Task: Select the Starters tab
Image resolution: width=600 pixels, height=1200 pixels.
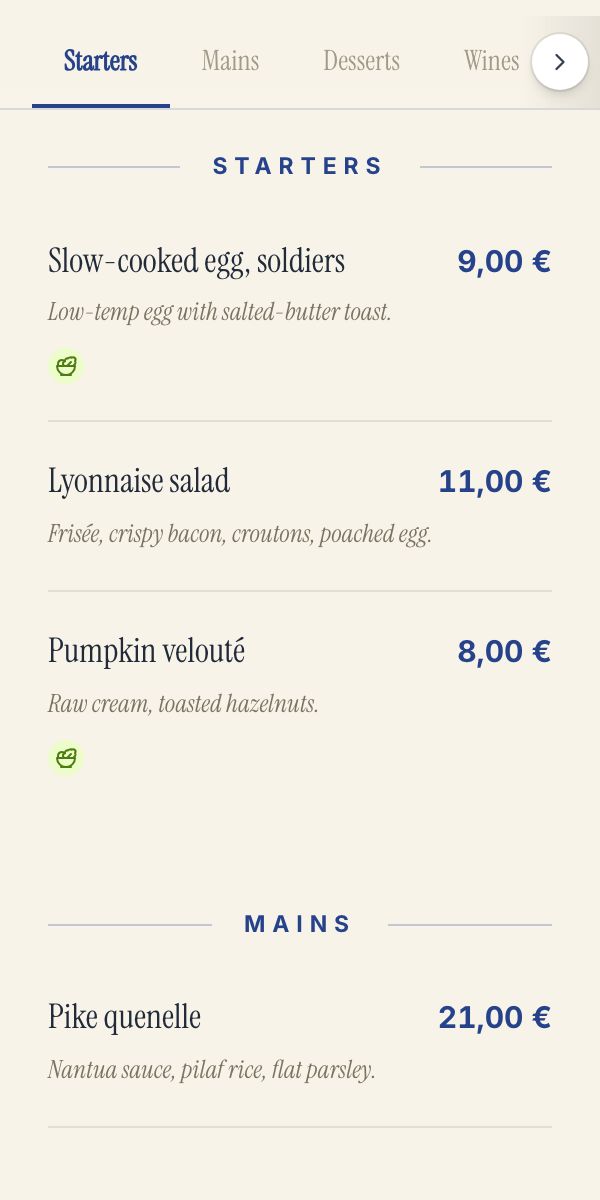Action: [x=101, y=61]
